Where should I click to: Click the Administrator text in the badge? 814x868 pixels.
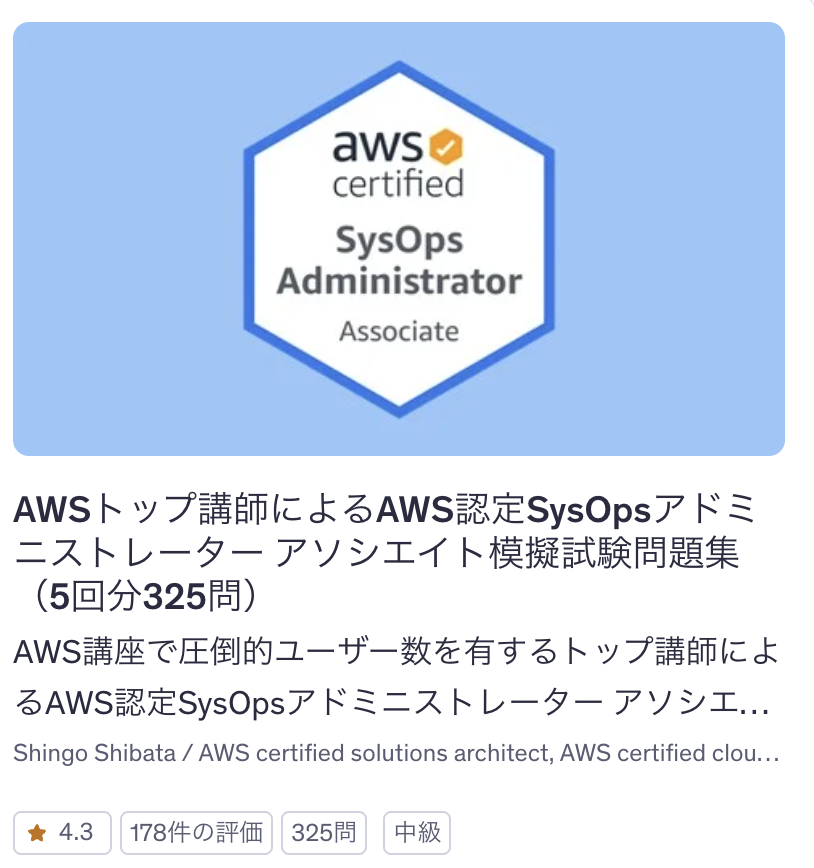399,281
